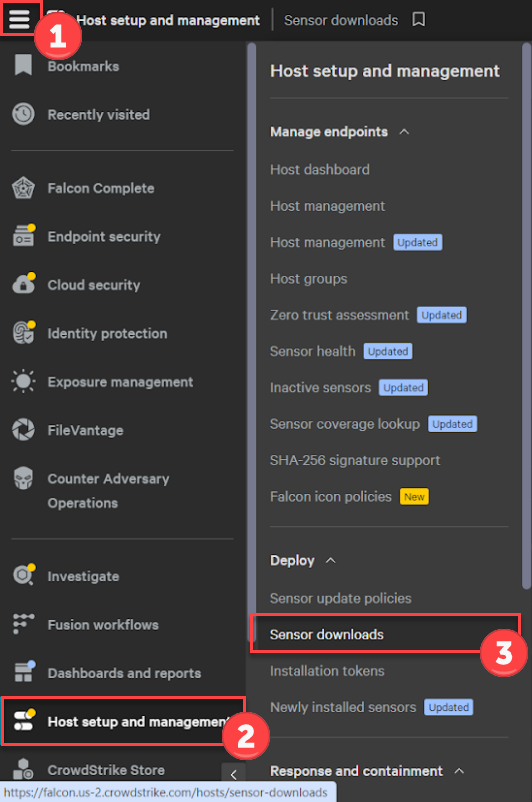Screen dimensions: 532x802
Task: Open Sensor coverage lookup link
Action: (x=345, y=424)
